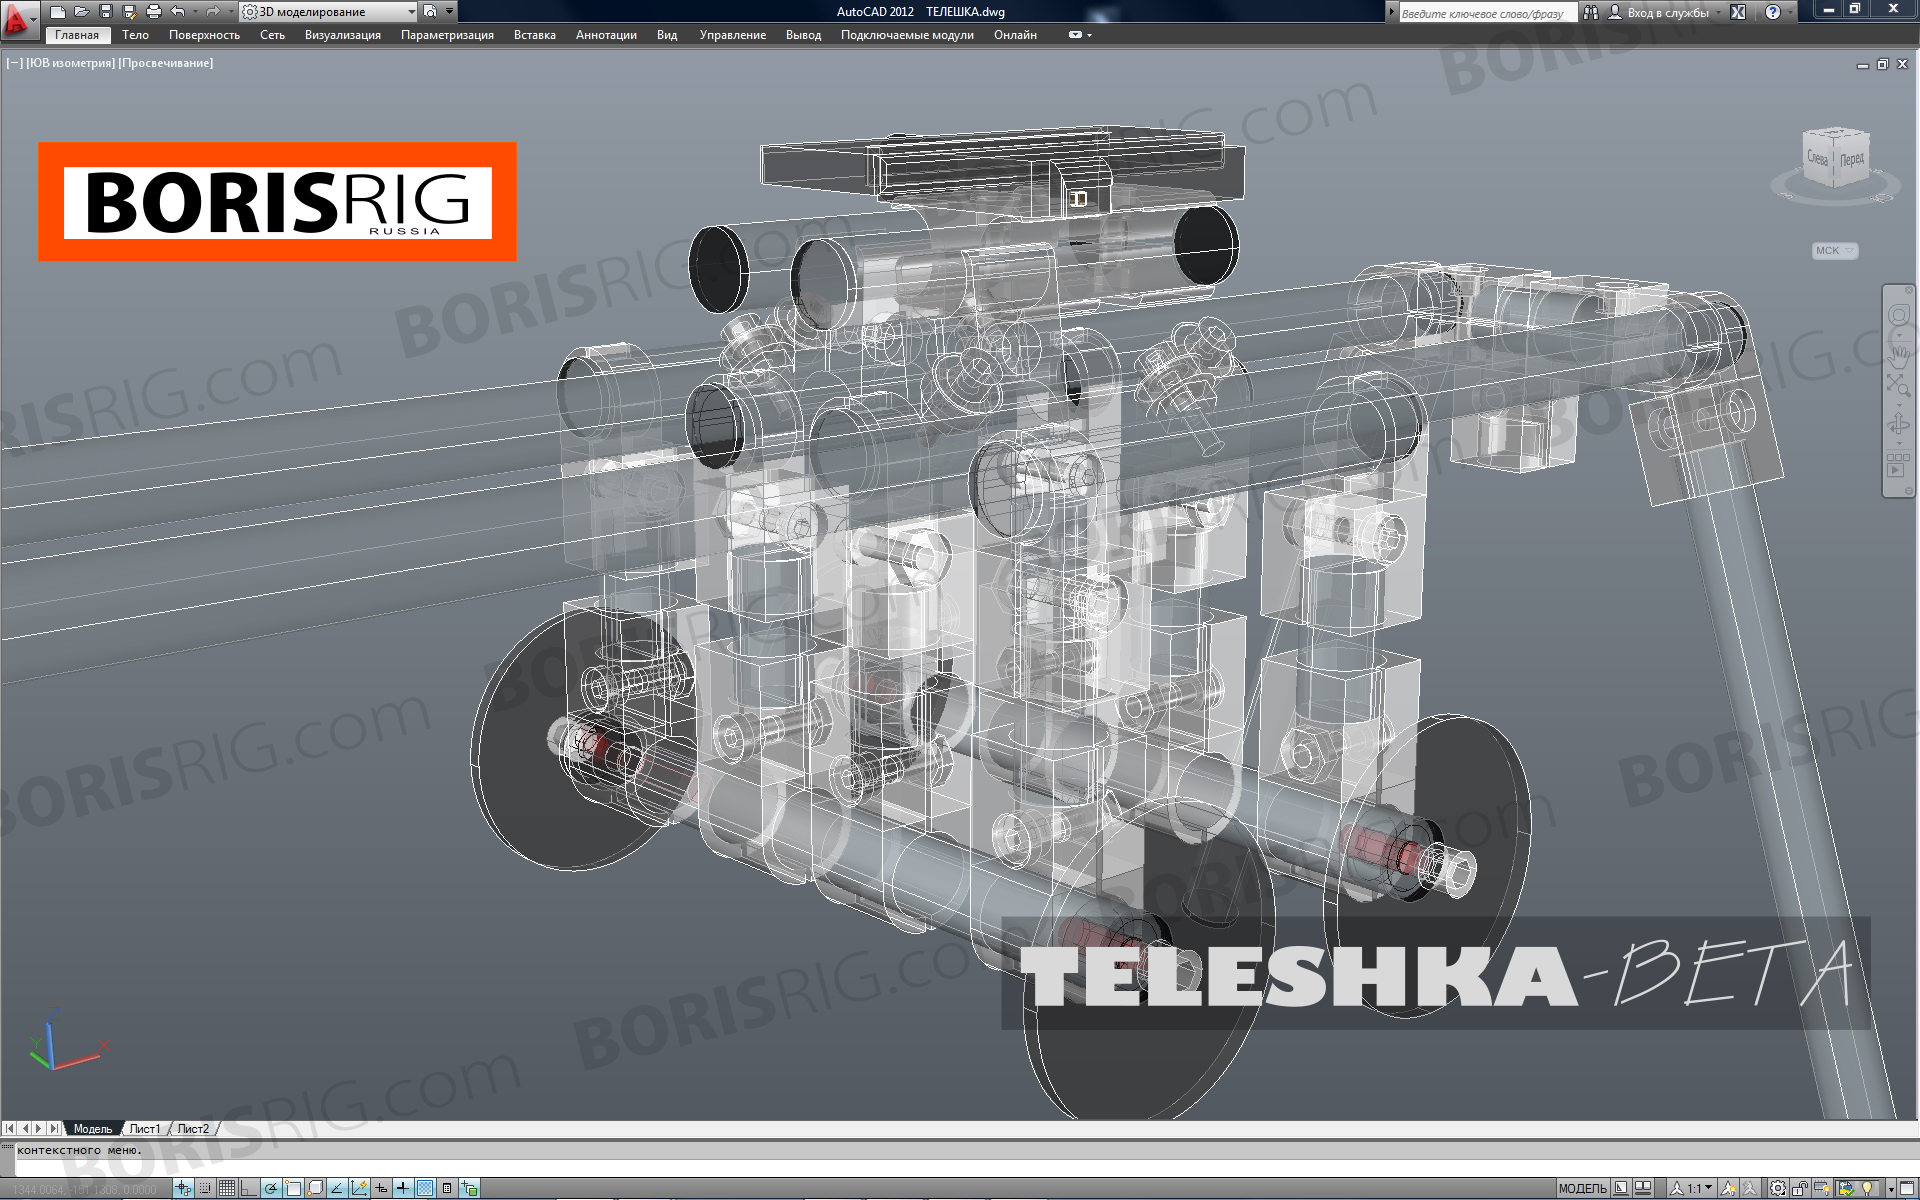The image size is (1920, 1200).
Task: Open the 3D моделирование workspace dropdown
Action: 328,12
